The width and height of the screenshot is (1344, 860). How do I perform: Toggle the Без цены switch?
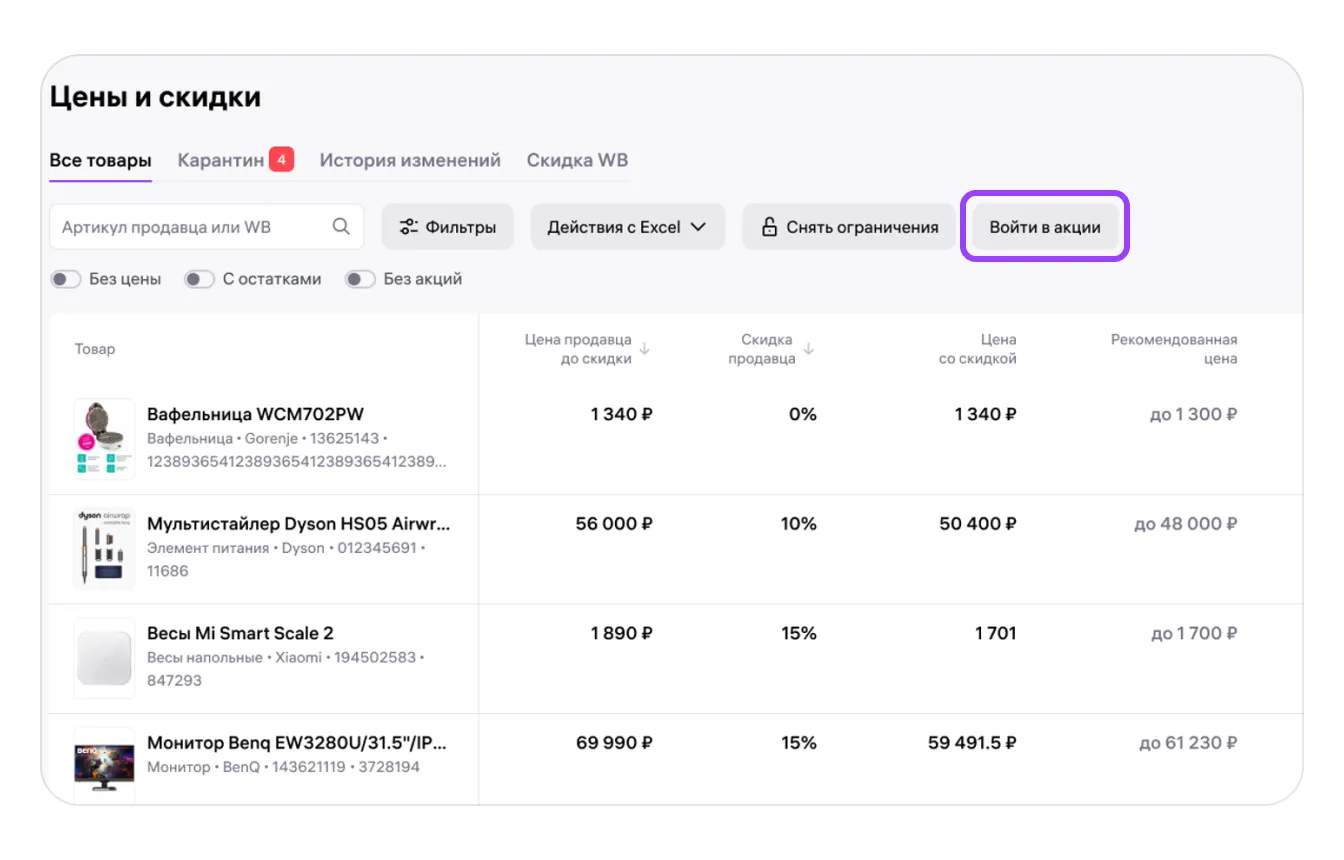click(x=66, y=280)
